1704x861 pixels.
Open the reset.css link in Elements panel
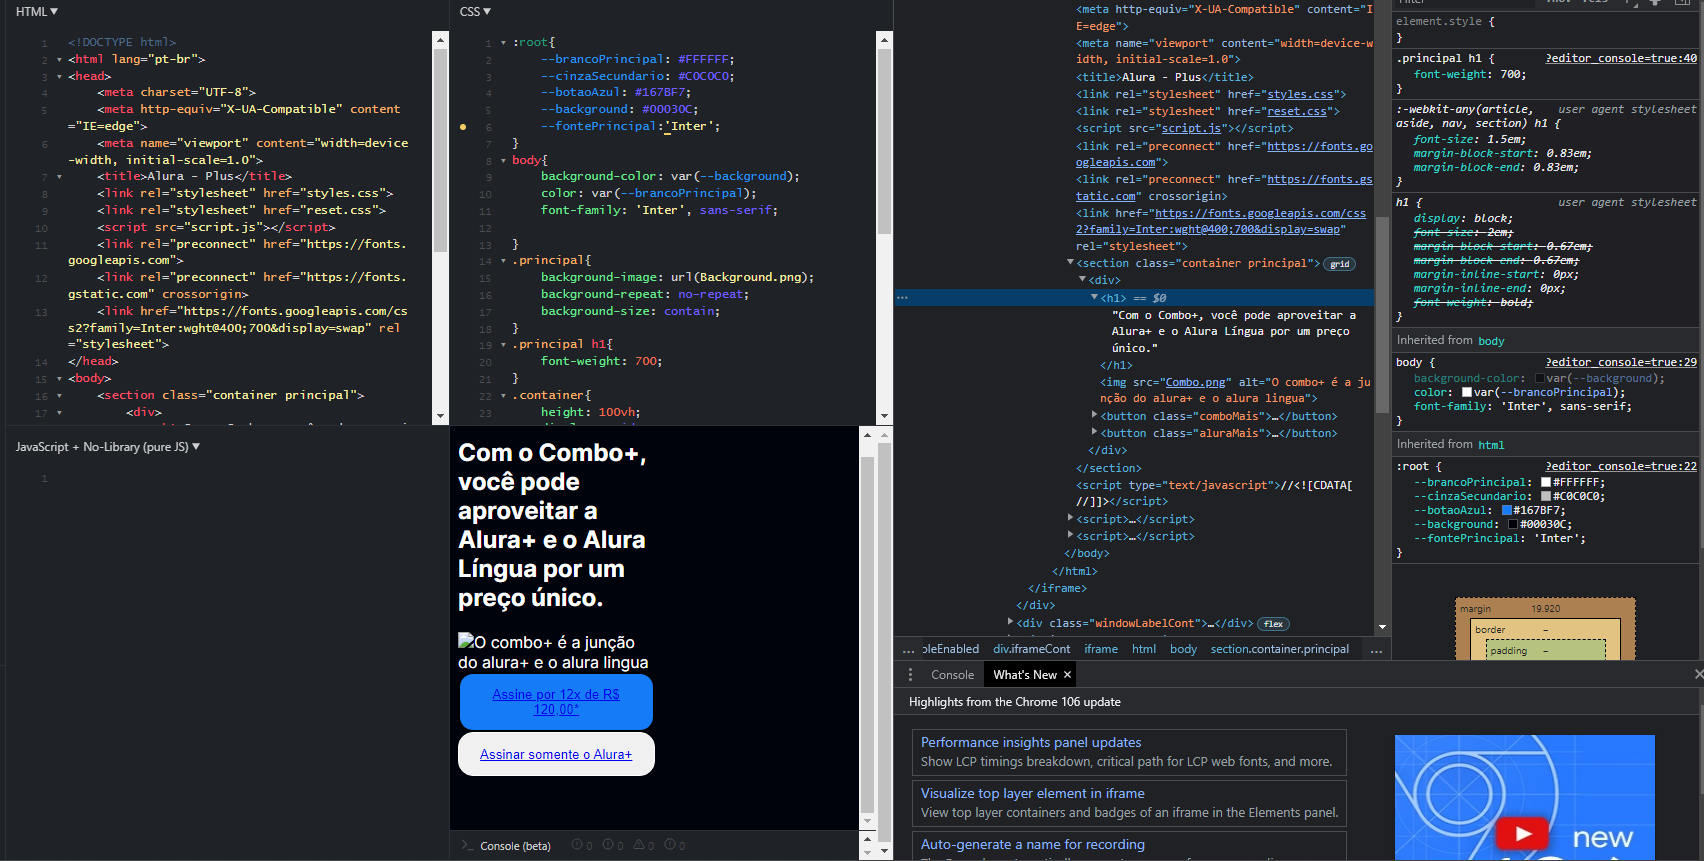1297,111
